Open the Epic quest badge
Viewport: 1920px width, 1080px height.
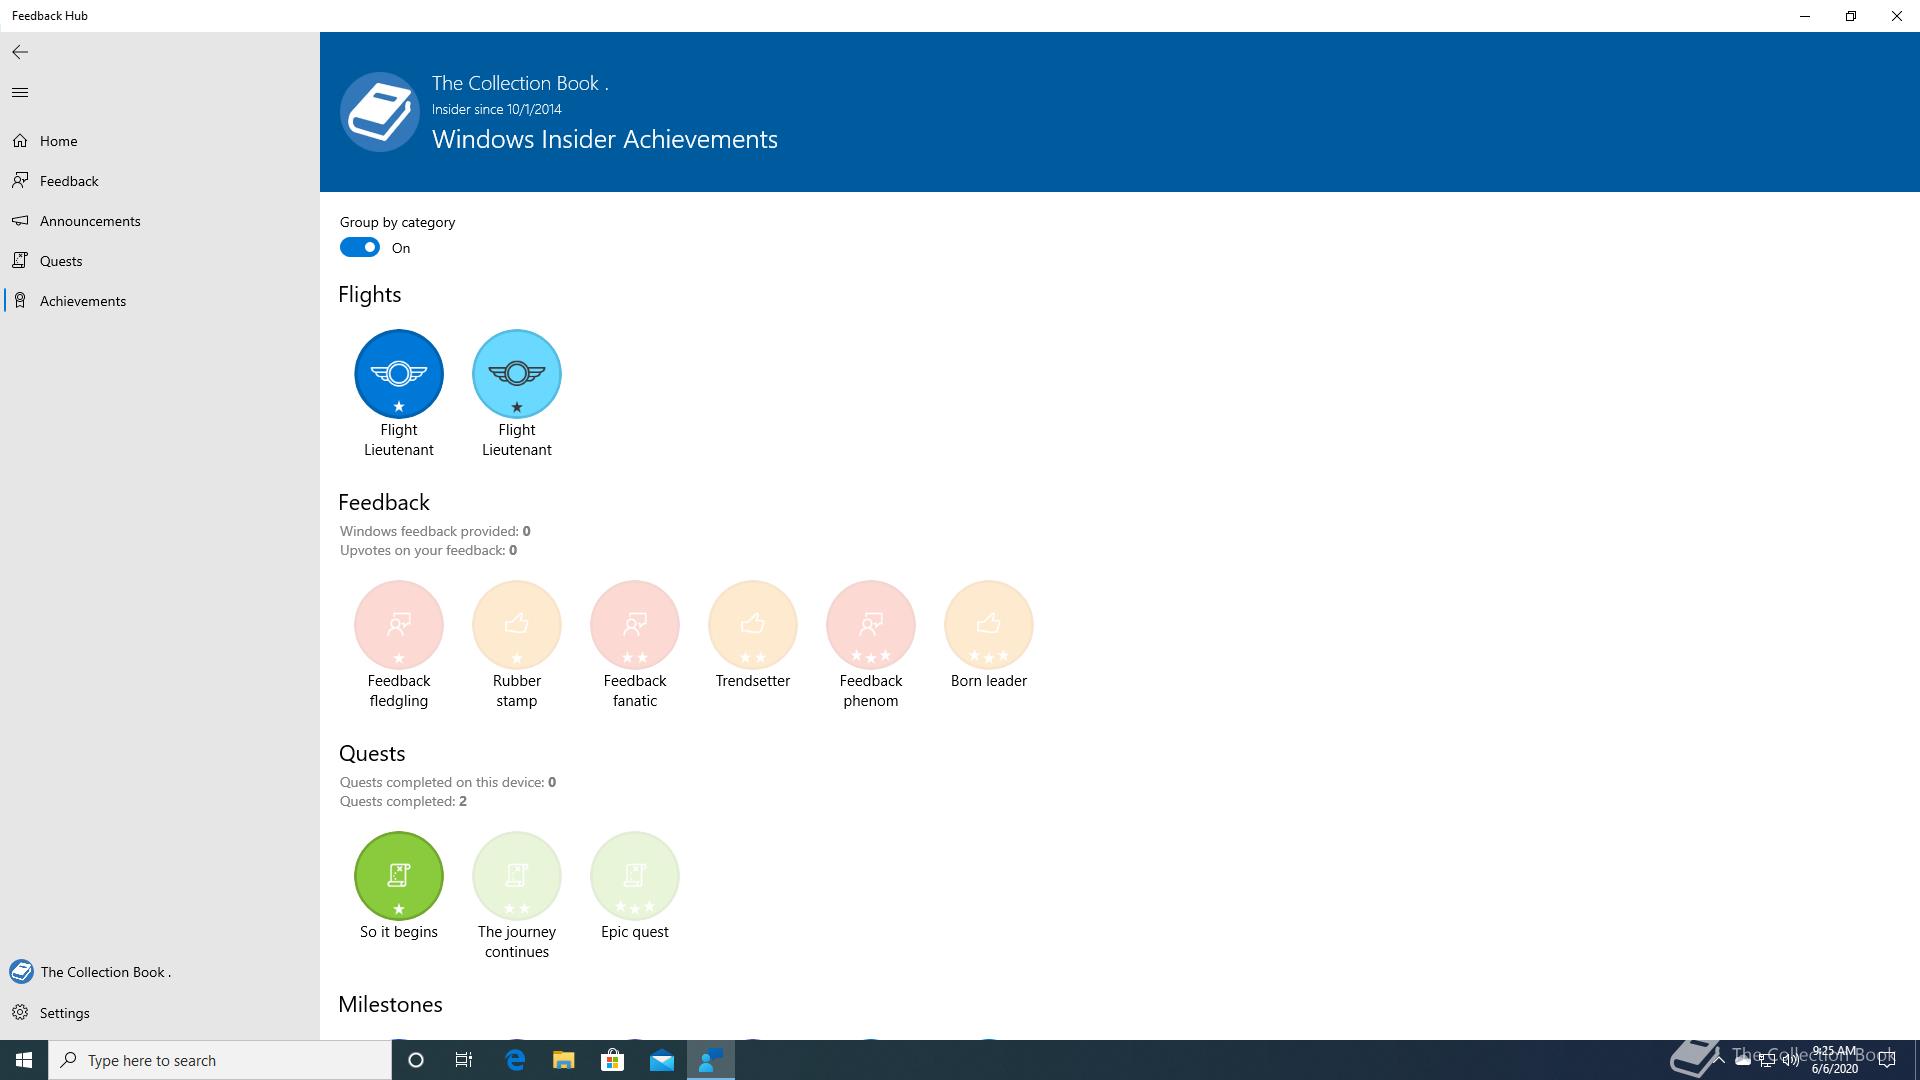(x=634, y=876)
